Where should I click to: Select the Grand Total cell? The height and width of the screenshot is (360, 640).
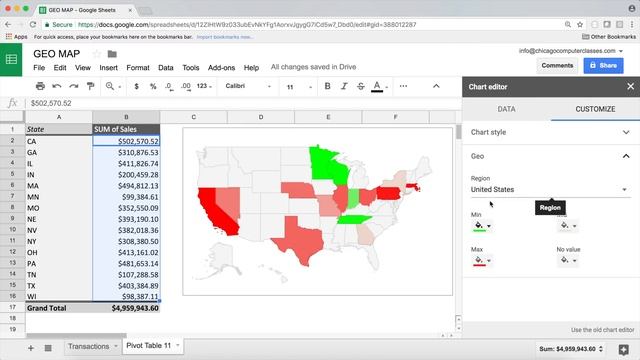coord(59,308)
